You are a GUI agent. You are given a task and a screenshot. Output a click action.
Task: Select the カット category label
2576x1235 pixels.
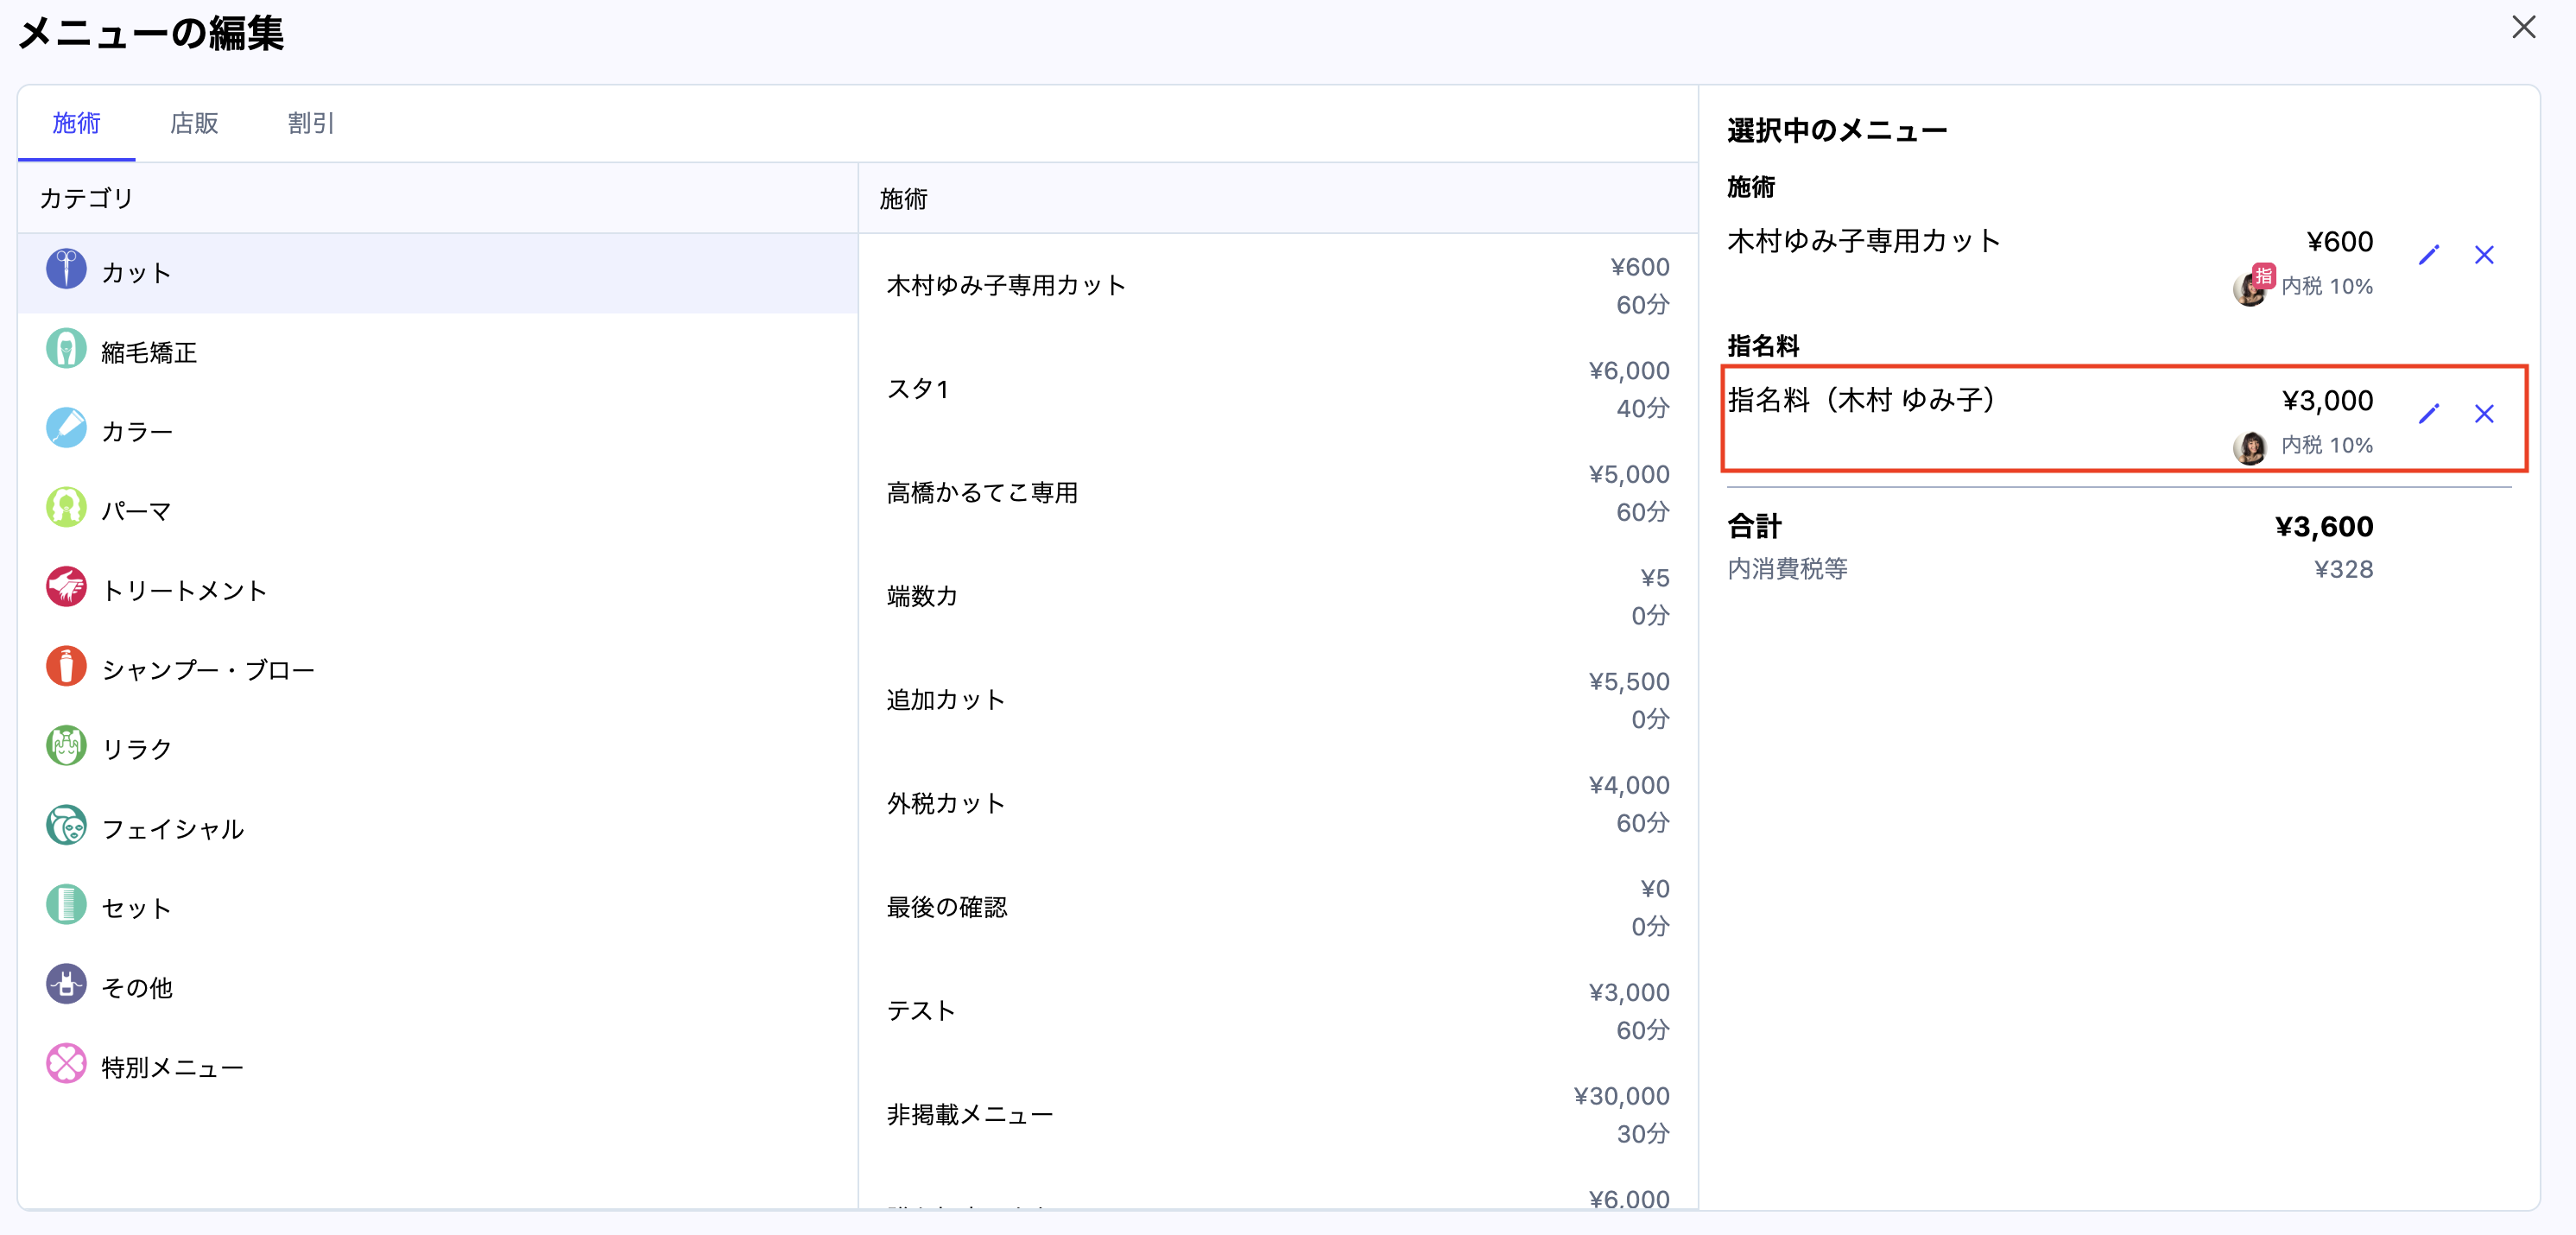point(137,273)
